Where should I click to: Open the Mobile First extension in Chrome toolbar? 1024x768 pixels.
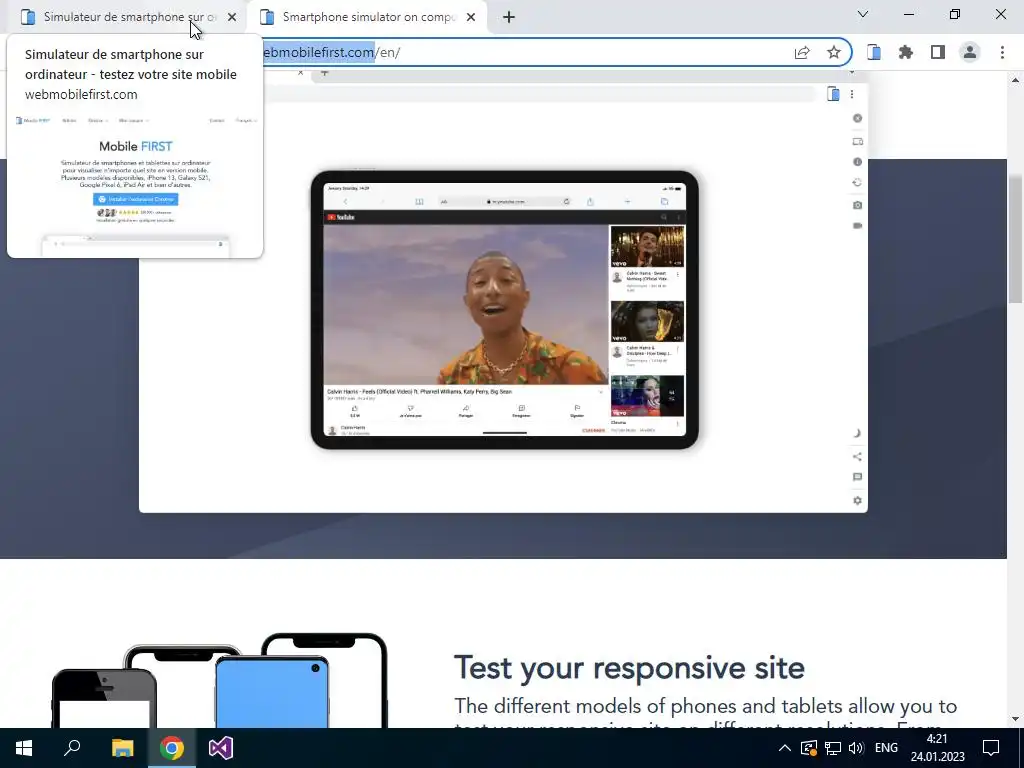click(x=874, y=52)
